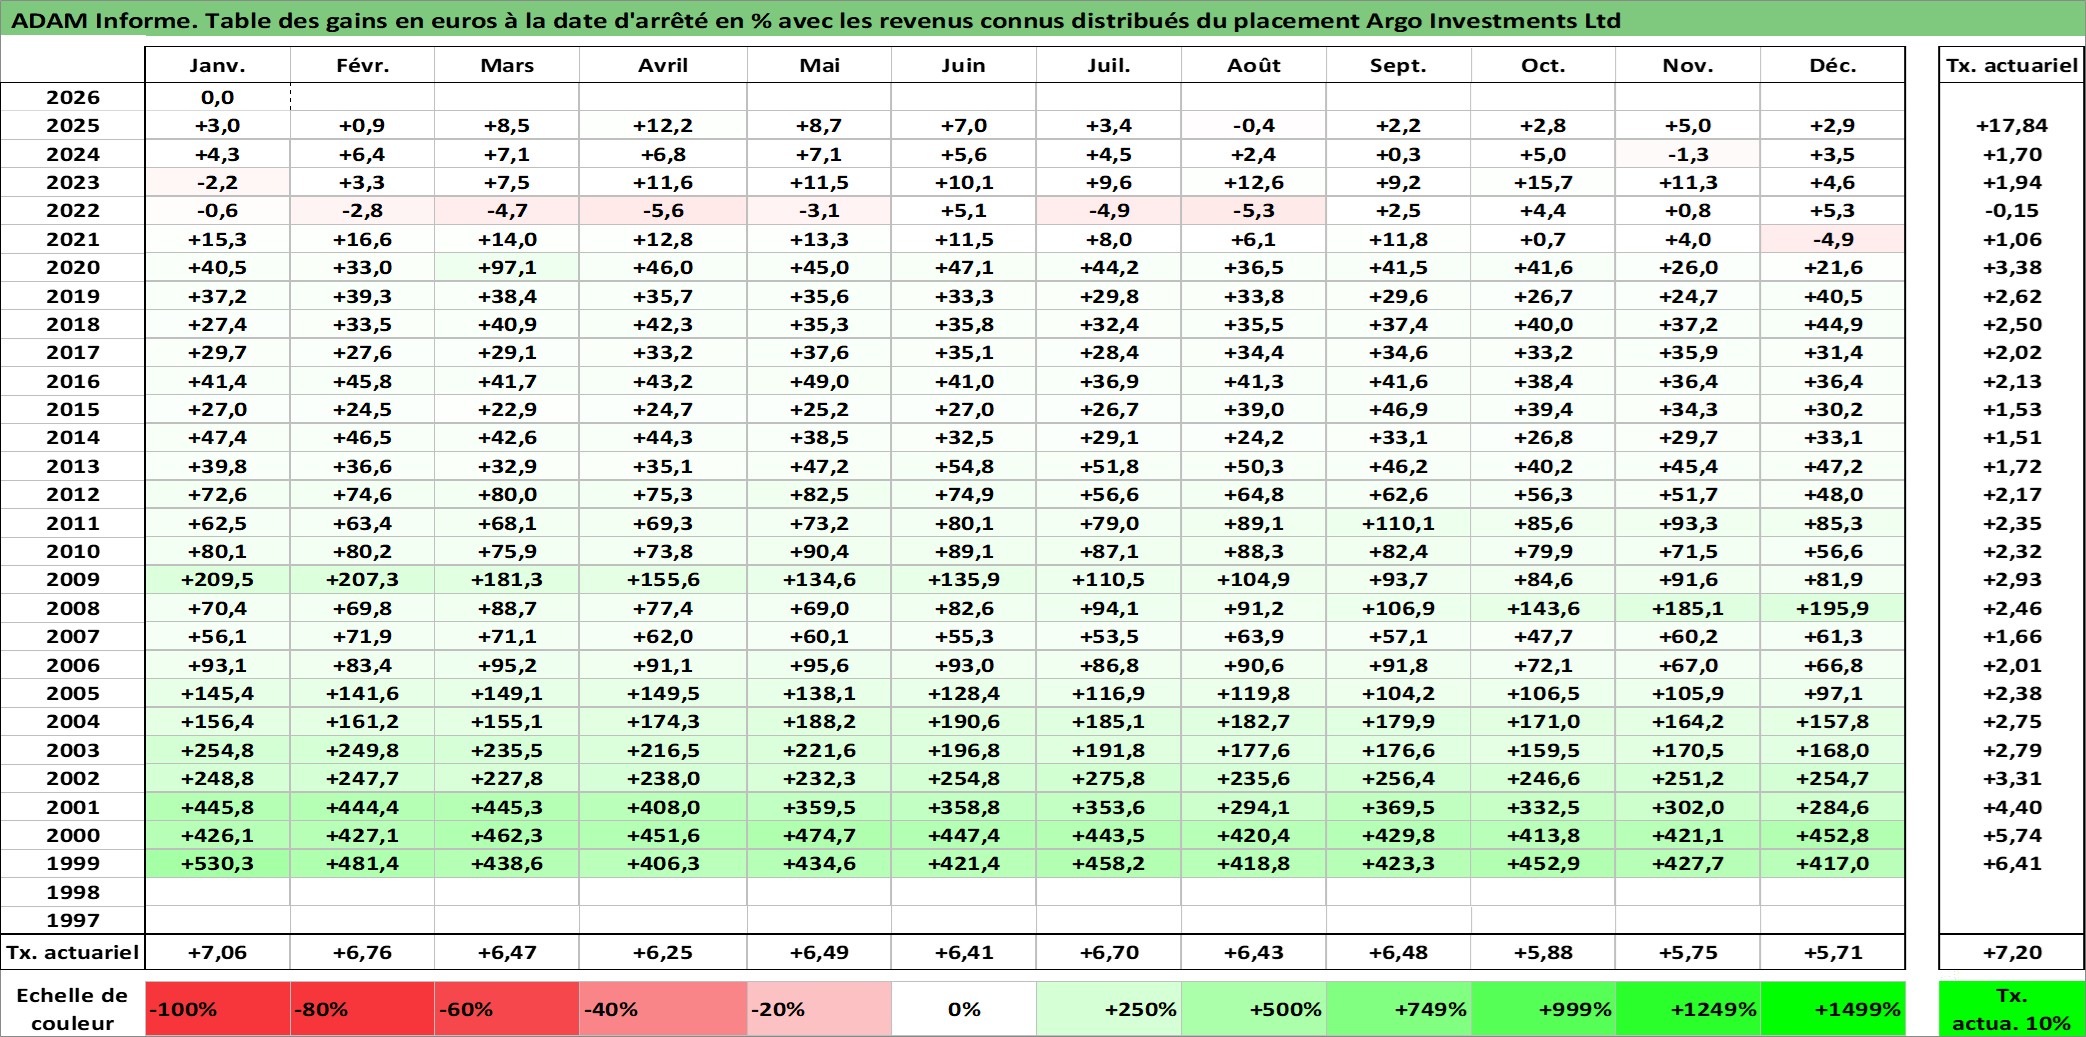Screen dimensions: 2086x1037
Task: Select the 2016 row label
Action: (73, 381)
